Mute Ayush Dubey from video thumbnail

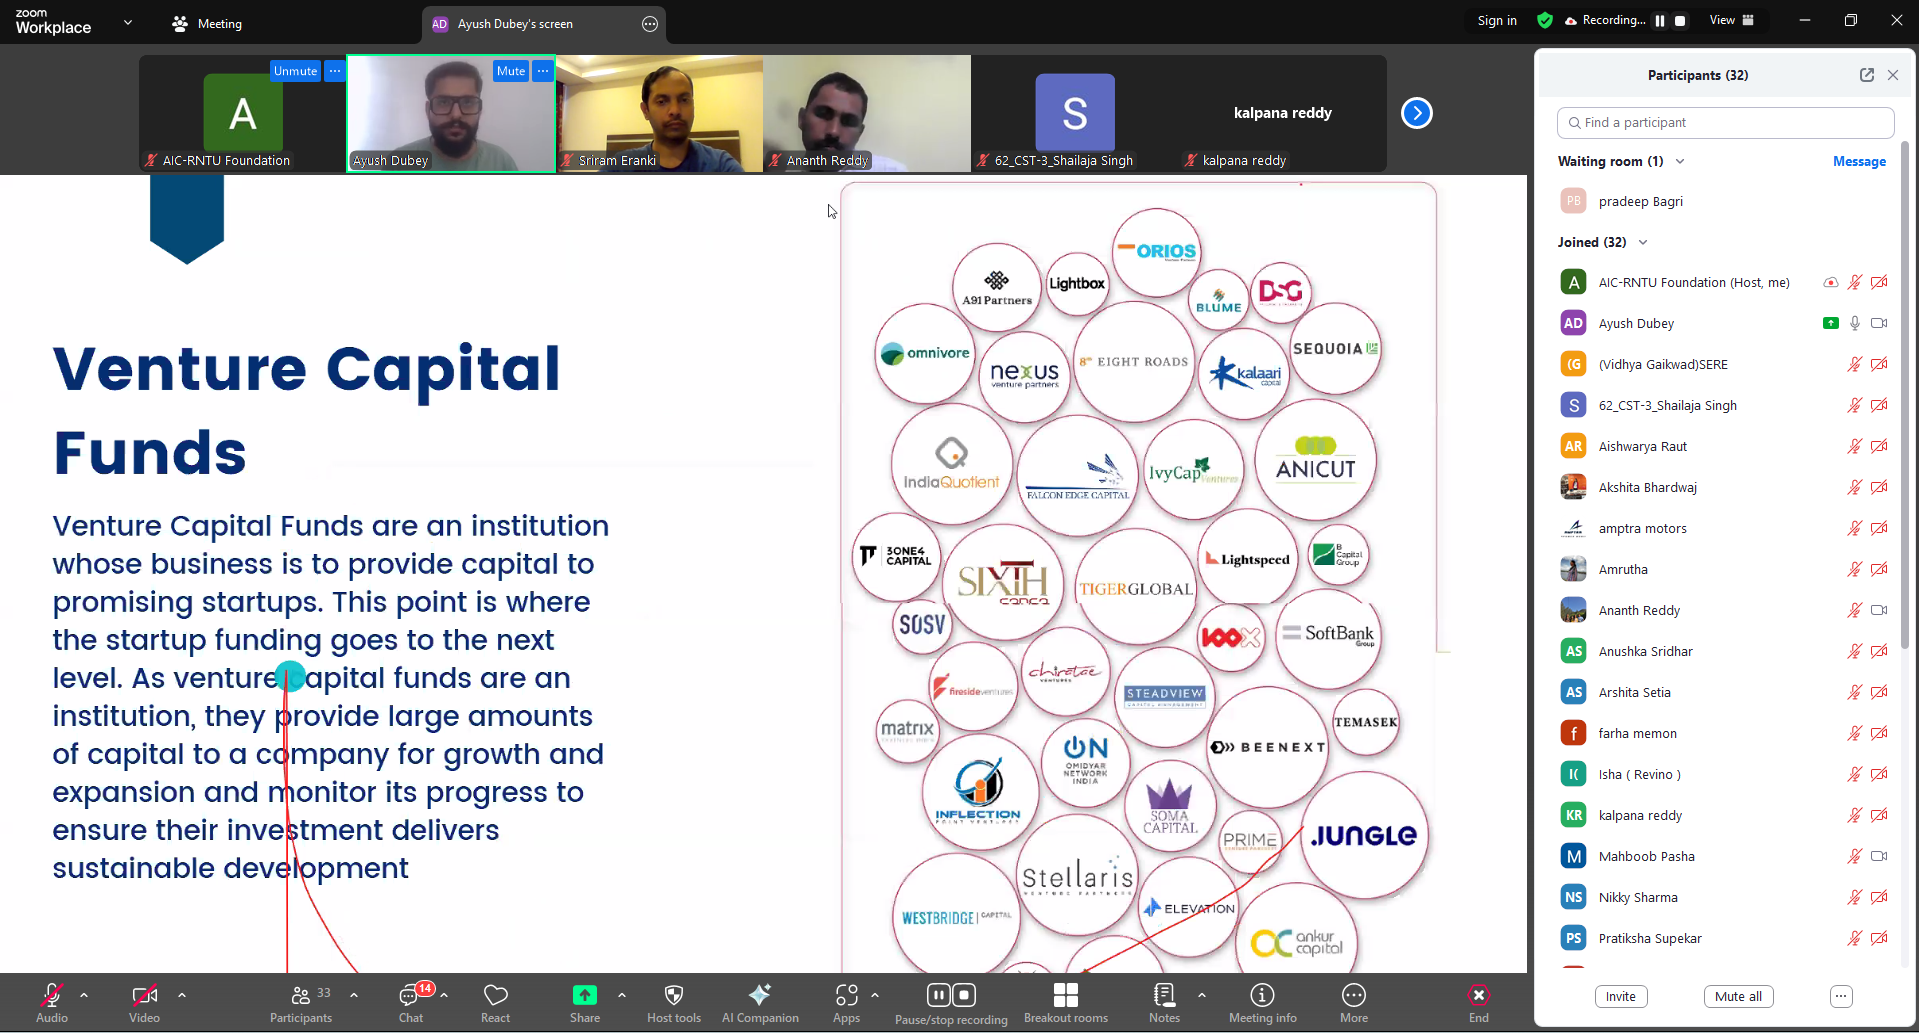[x=511, y=71]
